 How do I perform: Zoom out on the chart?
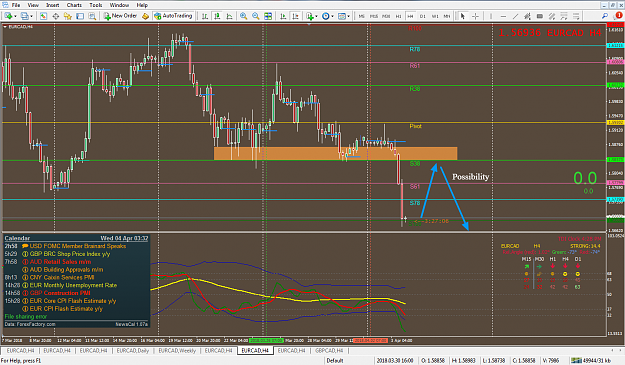pyautogui.click(x=256, y=16)
